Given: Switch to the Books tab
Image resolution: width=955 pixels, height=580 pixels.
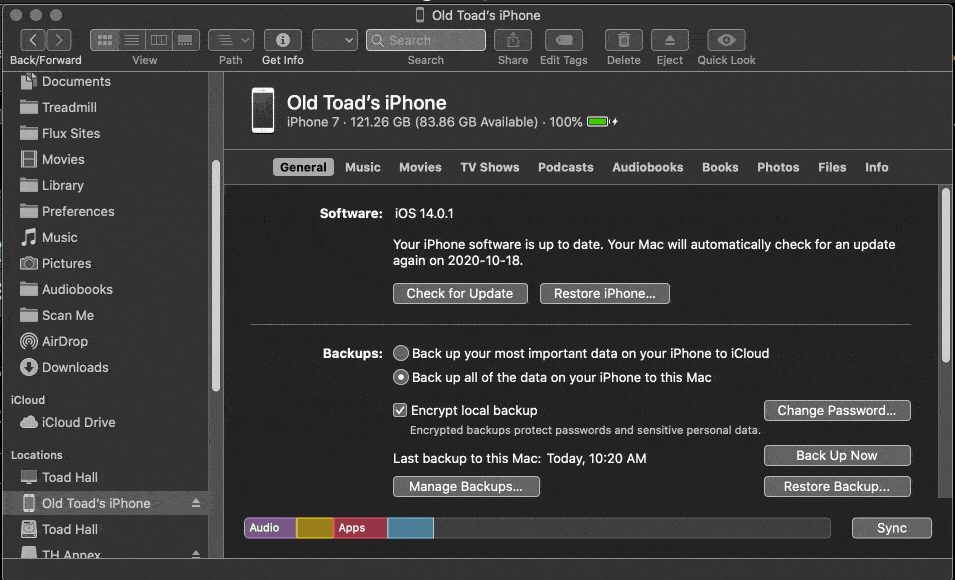Looking at the screenshot, I should (x=720, y=167).
